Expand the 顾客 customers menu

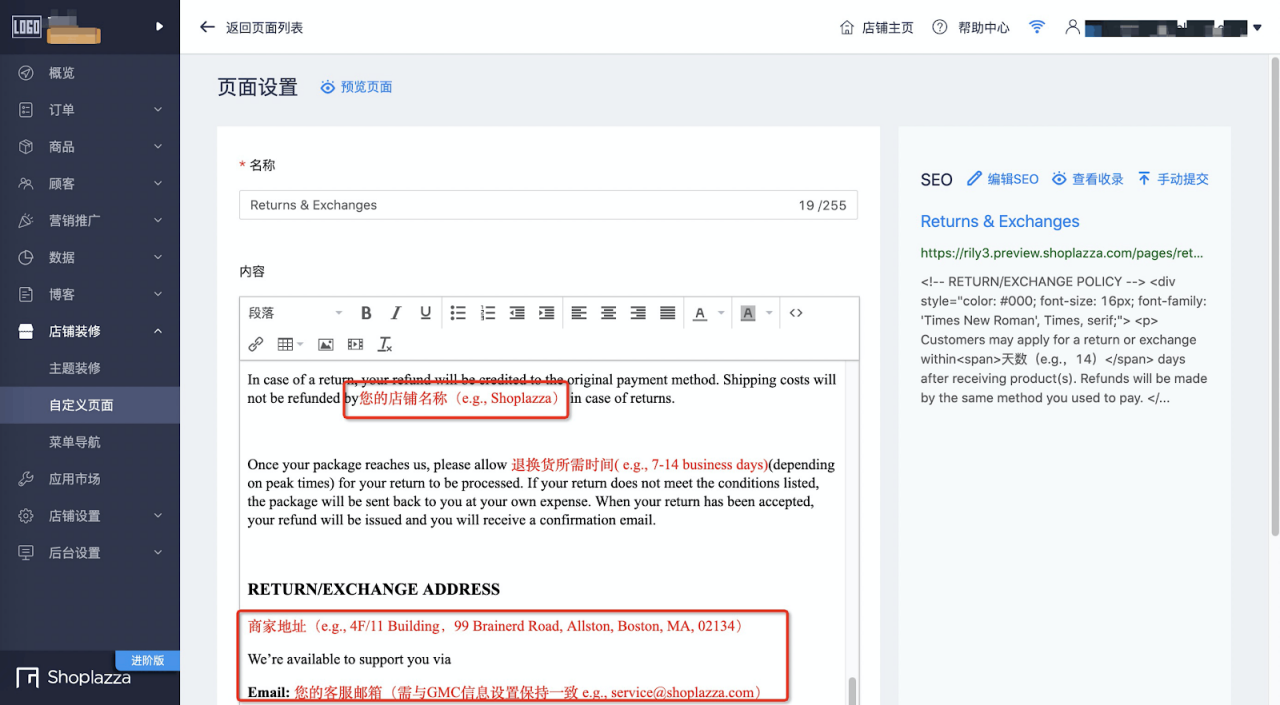[90, 184]
